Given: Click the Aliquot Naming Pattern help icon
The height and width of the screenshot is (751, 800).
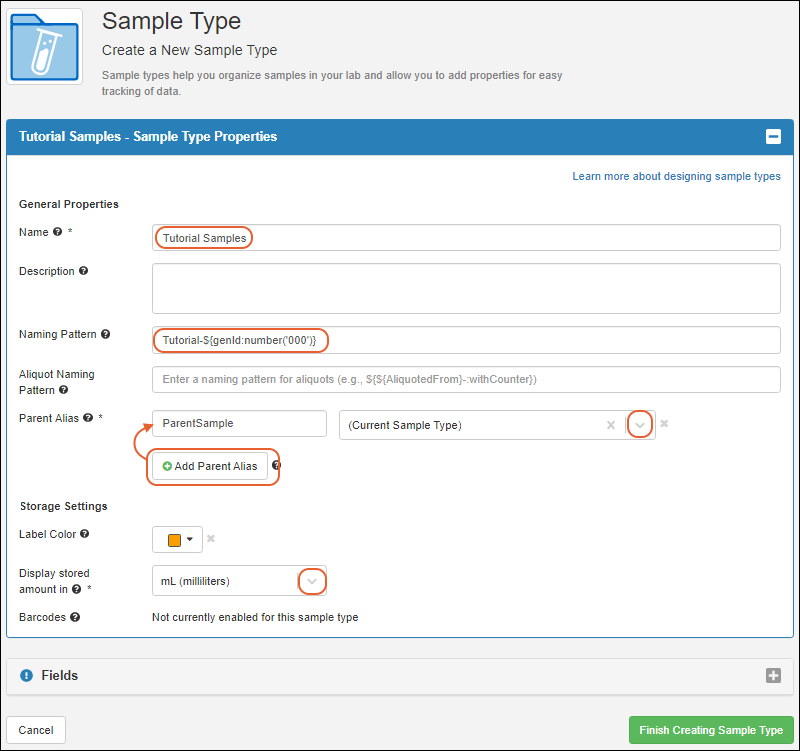Looking at the screenshot, I should [64, 390].
